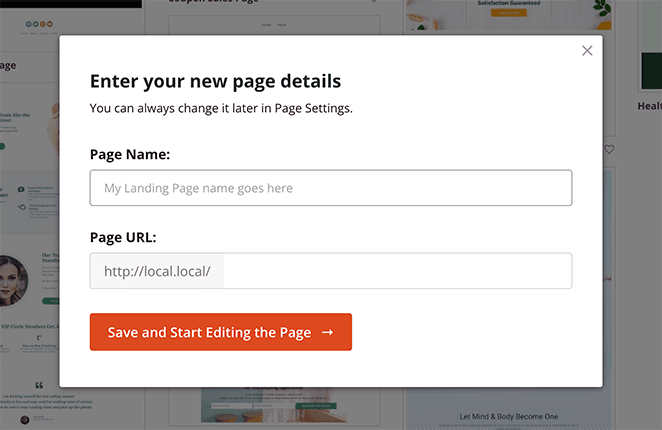662x430 pixels.
Task: Click the Page URL label
Action: point(123,238)
